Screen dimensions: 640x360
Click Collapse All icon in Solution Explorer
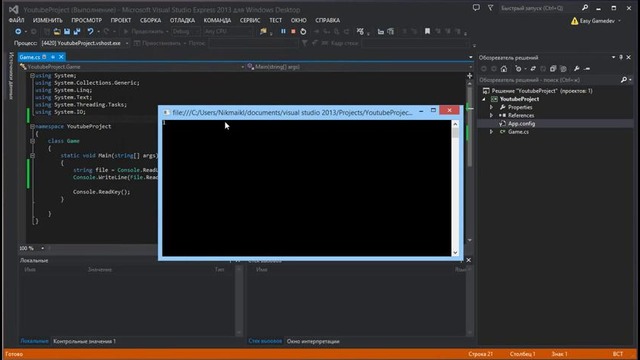[553, 69]
